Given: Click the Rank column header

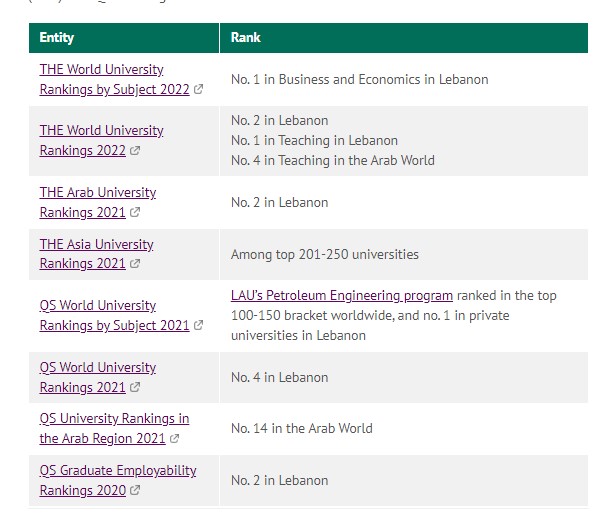Looking at the screenshot, I should pyautogui.click(x=246, y=37).
